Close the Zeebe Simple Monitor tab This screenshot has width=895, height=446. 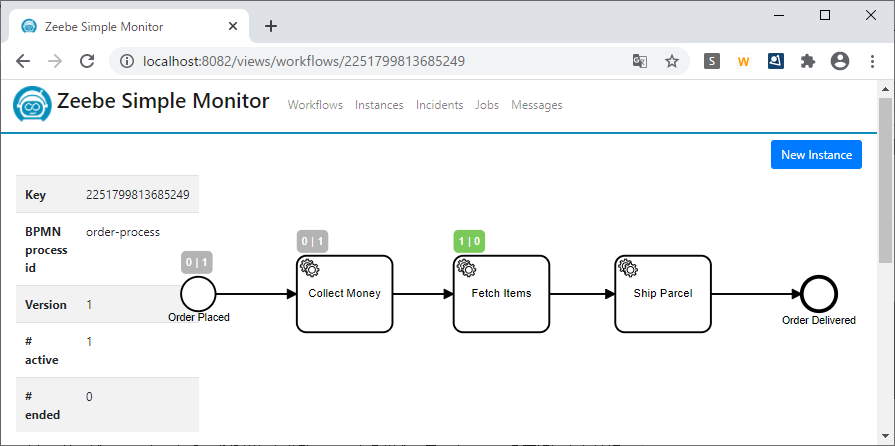pos(233,26)
